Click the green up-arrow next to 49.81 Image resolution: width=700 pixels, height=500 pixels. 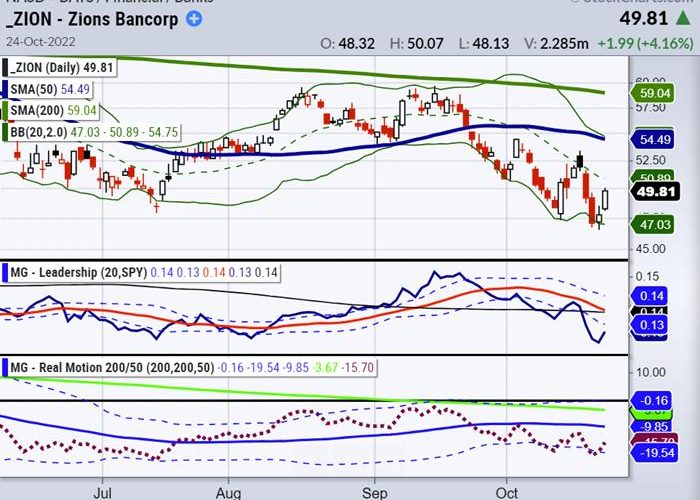click(x=683, y=18)
